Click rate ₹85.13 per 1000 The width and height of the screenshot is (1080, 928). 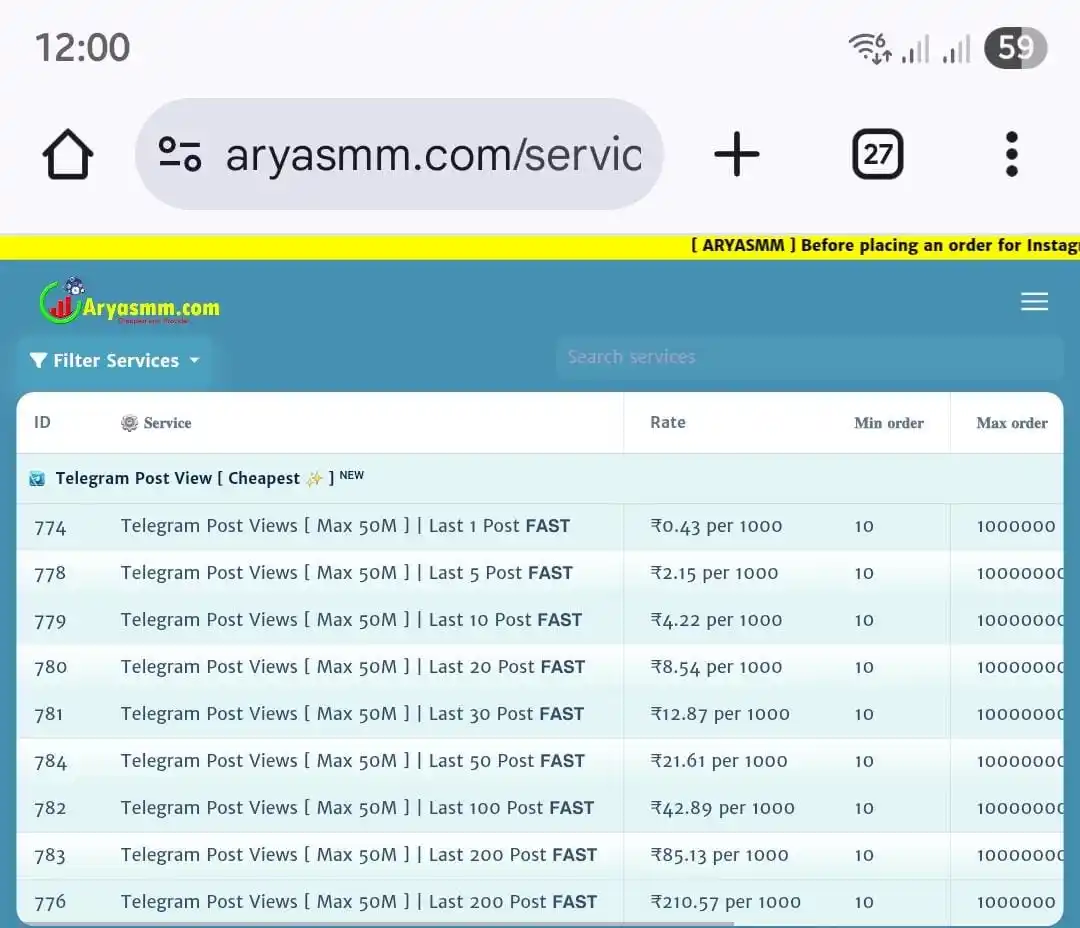tap(719, 855)
